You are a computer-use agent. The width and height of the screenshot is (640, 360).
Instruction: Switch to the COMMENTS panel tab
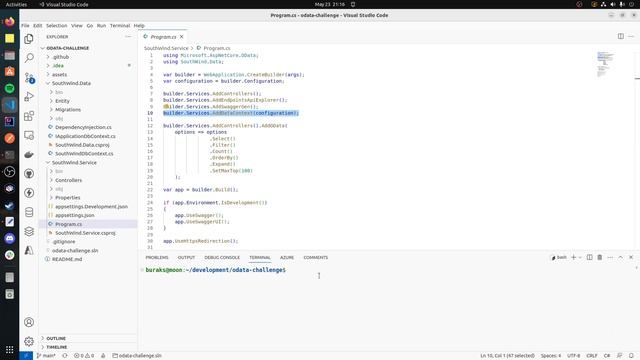316,258
